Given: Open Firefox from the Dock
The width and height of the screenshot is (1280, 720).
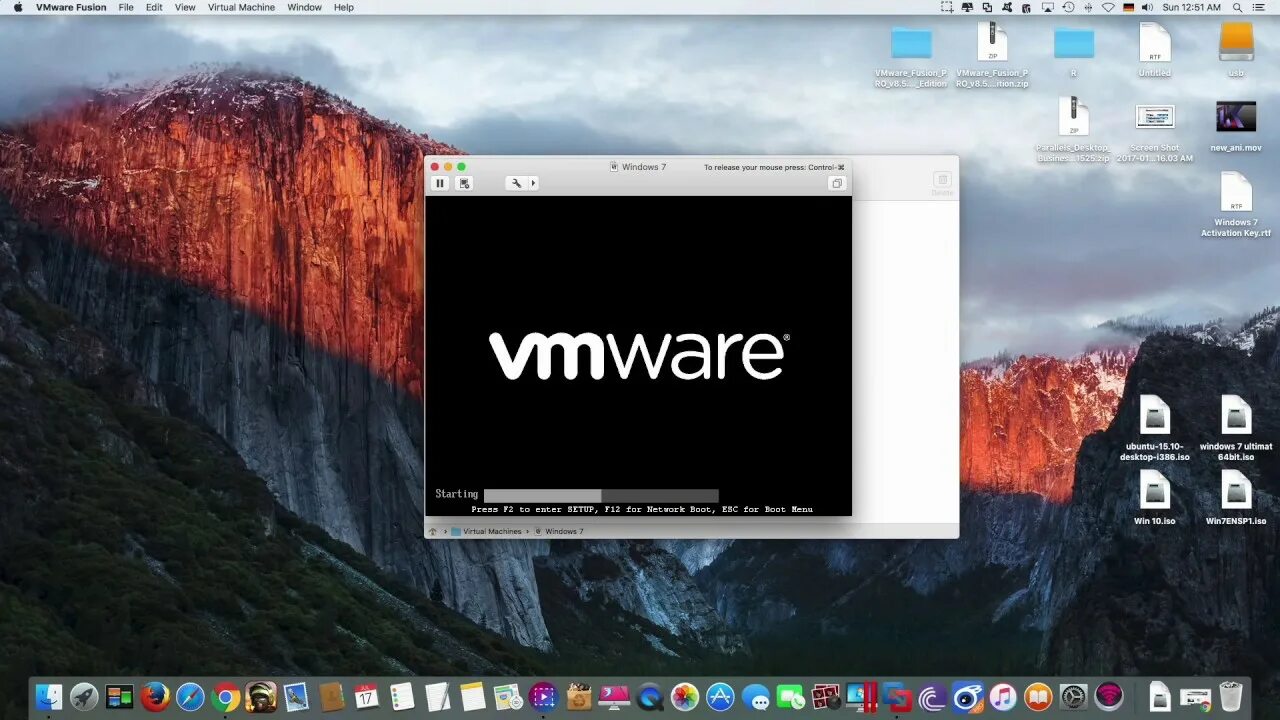Looking at the screenshot, I should click(157, 697).
